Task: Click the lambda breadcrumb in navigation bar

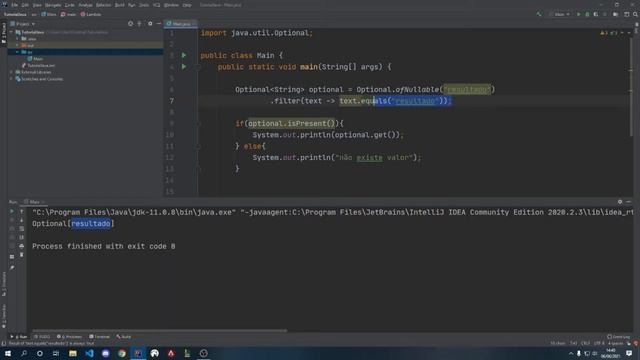Action: click(91, 14)
